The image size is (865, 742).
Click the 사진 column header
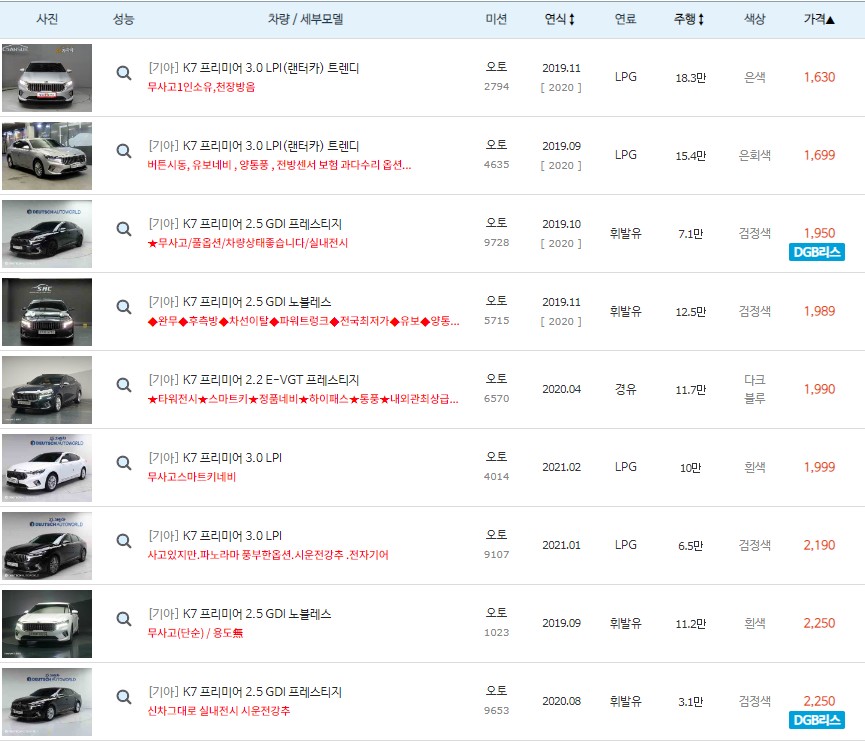point(47,19)
